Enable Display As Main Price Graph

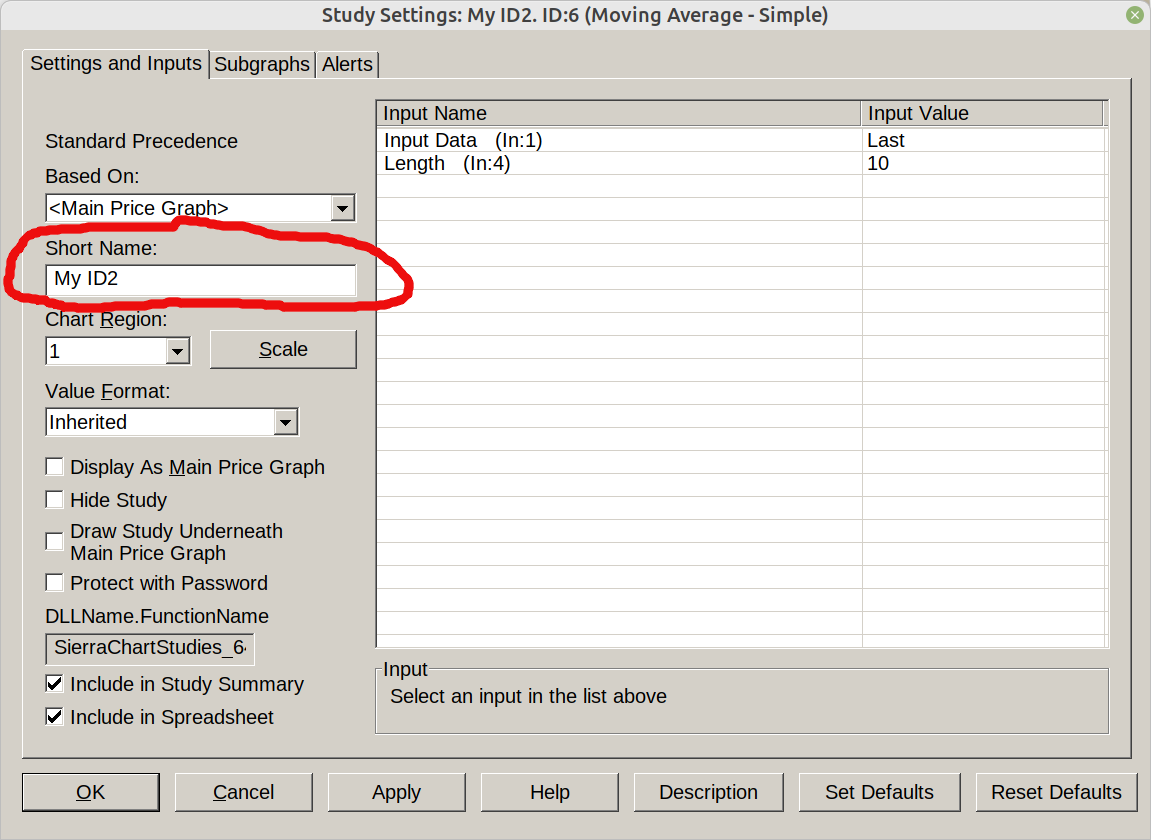point(54,467)
